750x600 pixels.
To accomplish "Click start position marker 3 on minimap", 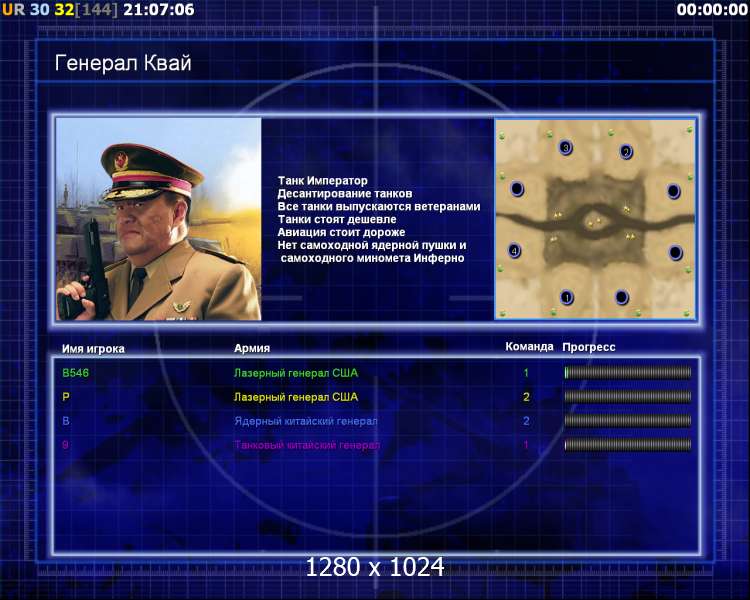I will click(566, 147).
